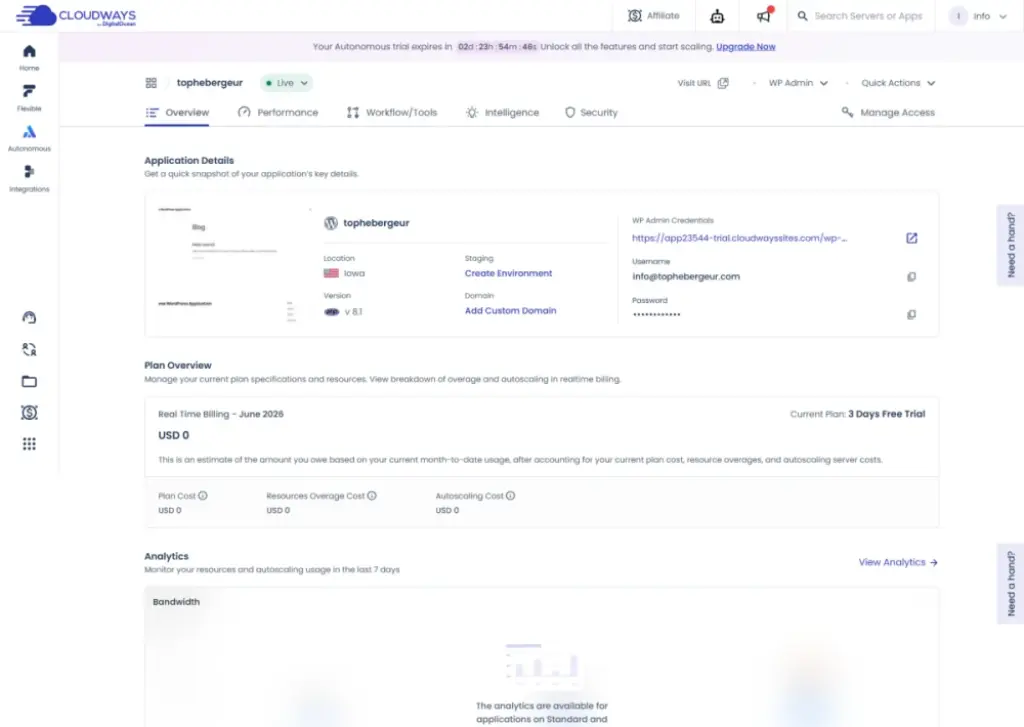Open the Quick Actions dropdown

point(898,83)
